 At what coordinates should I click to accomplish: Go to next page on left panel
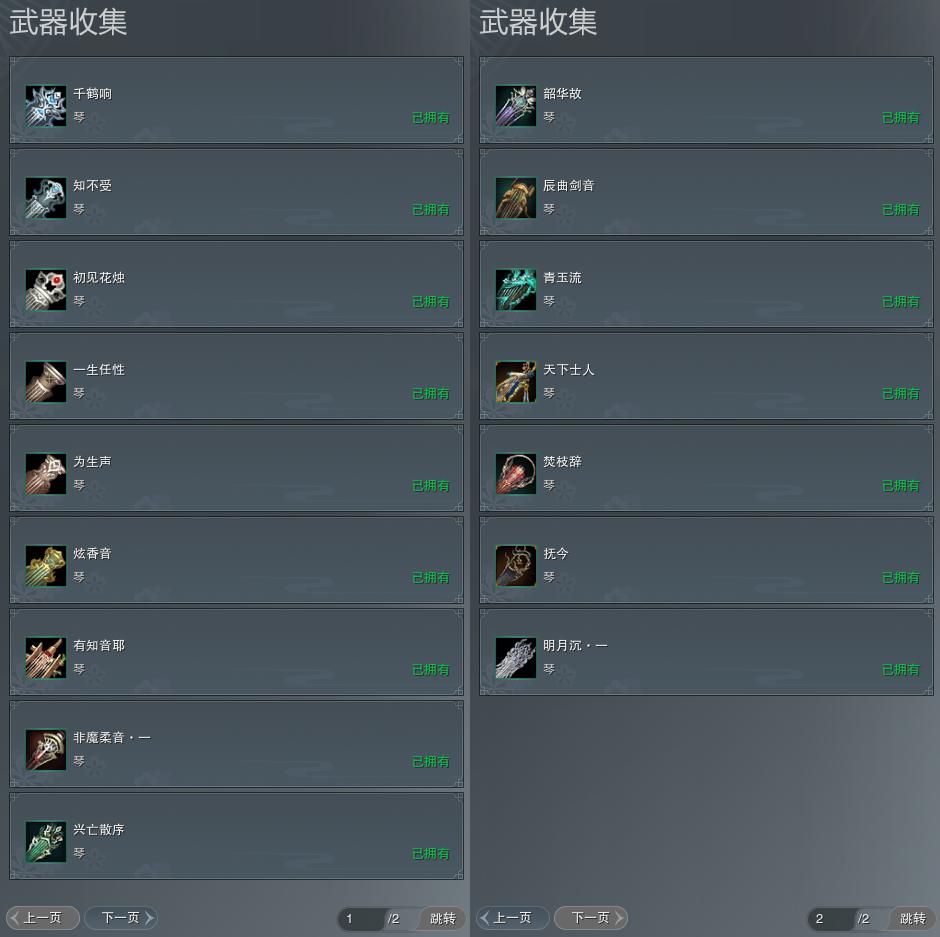120,918
